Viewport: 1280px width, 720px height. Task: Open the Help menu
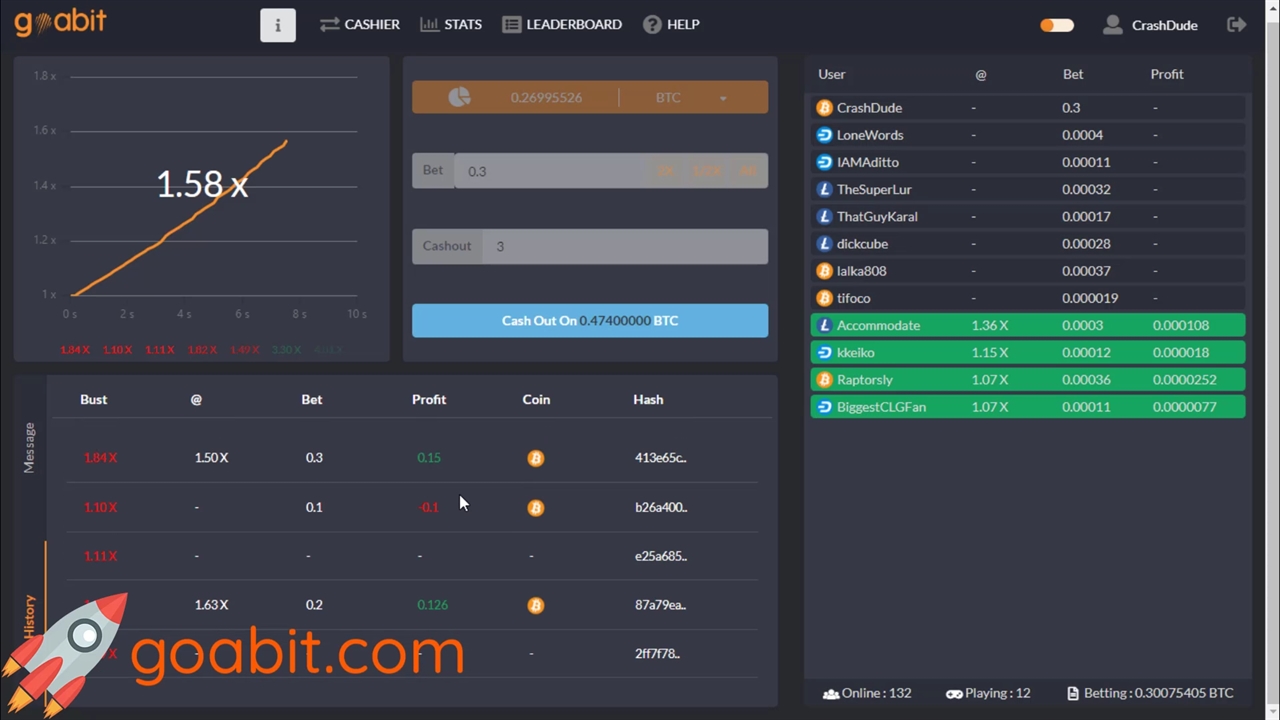(x=671, y=24)
